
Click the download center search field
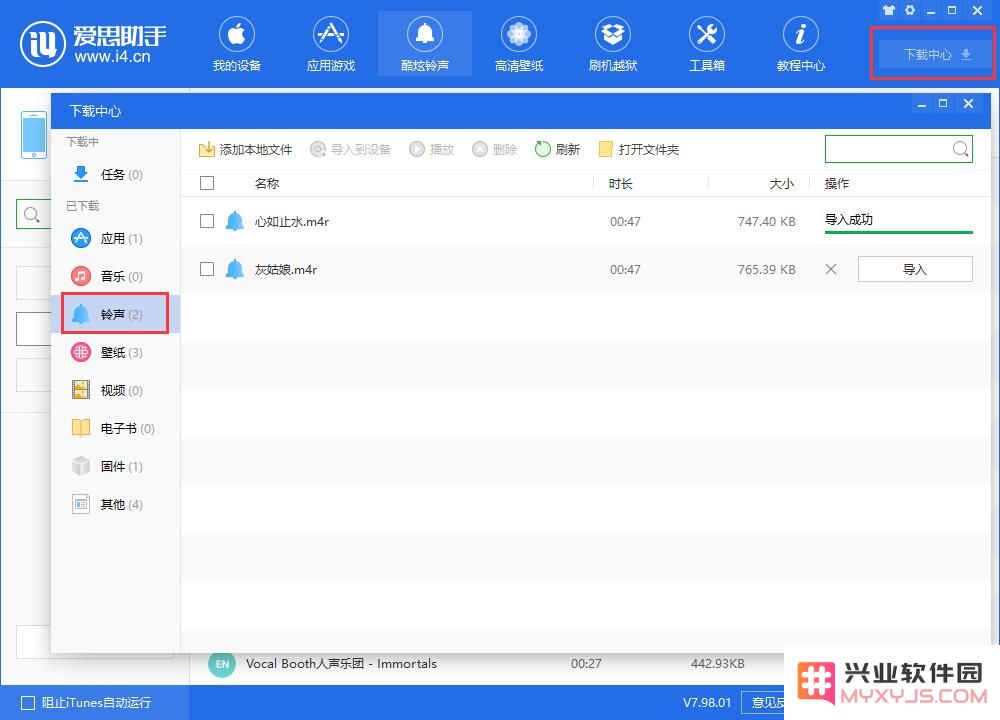pos(899,149)
